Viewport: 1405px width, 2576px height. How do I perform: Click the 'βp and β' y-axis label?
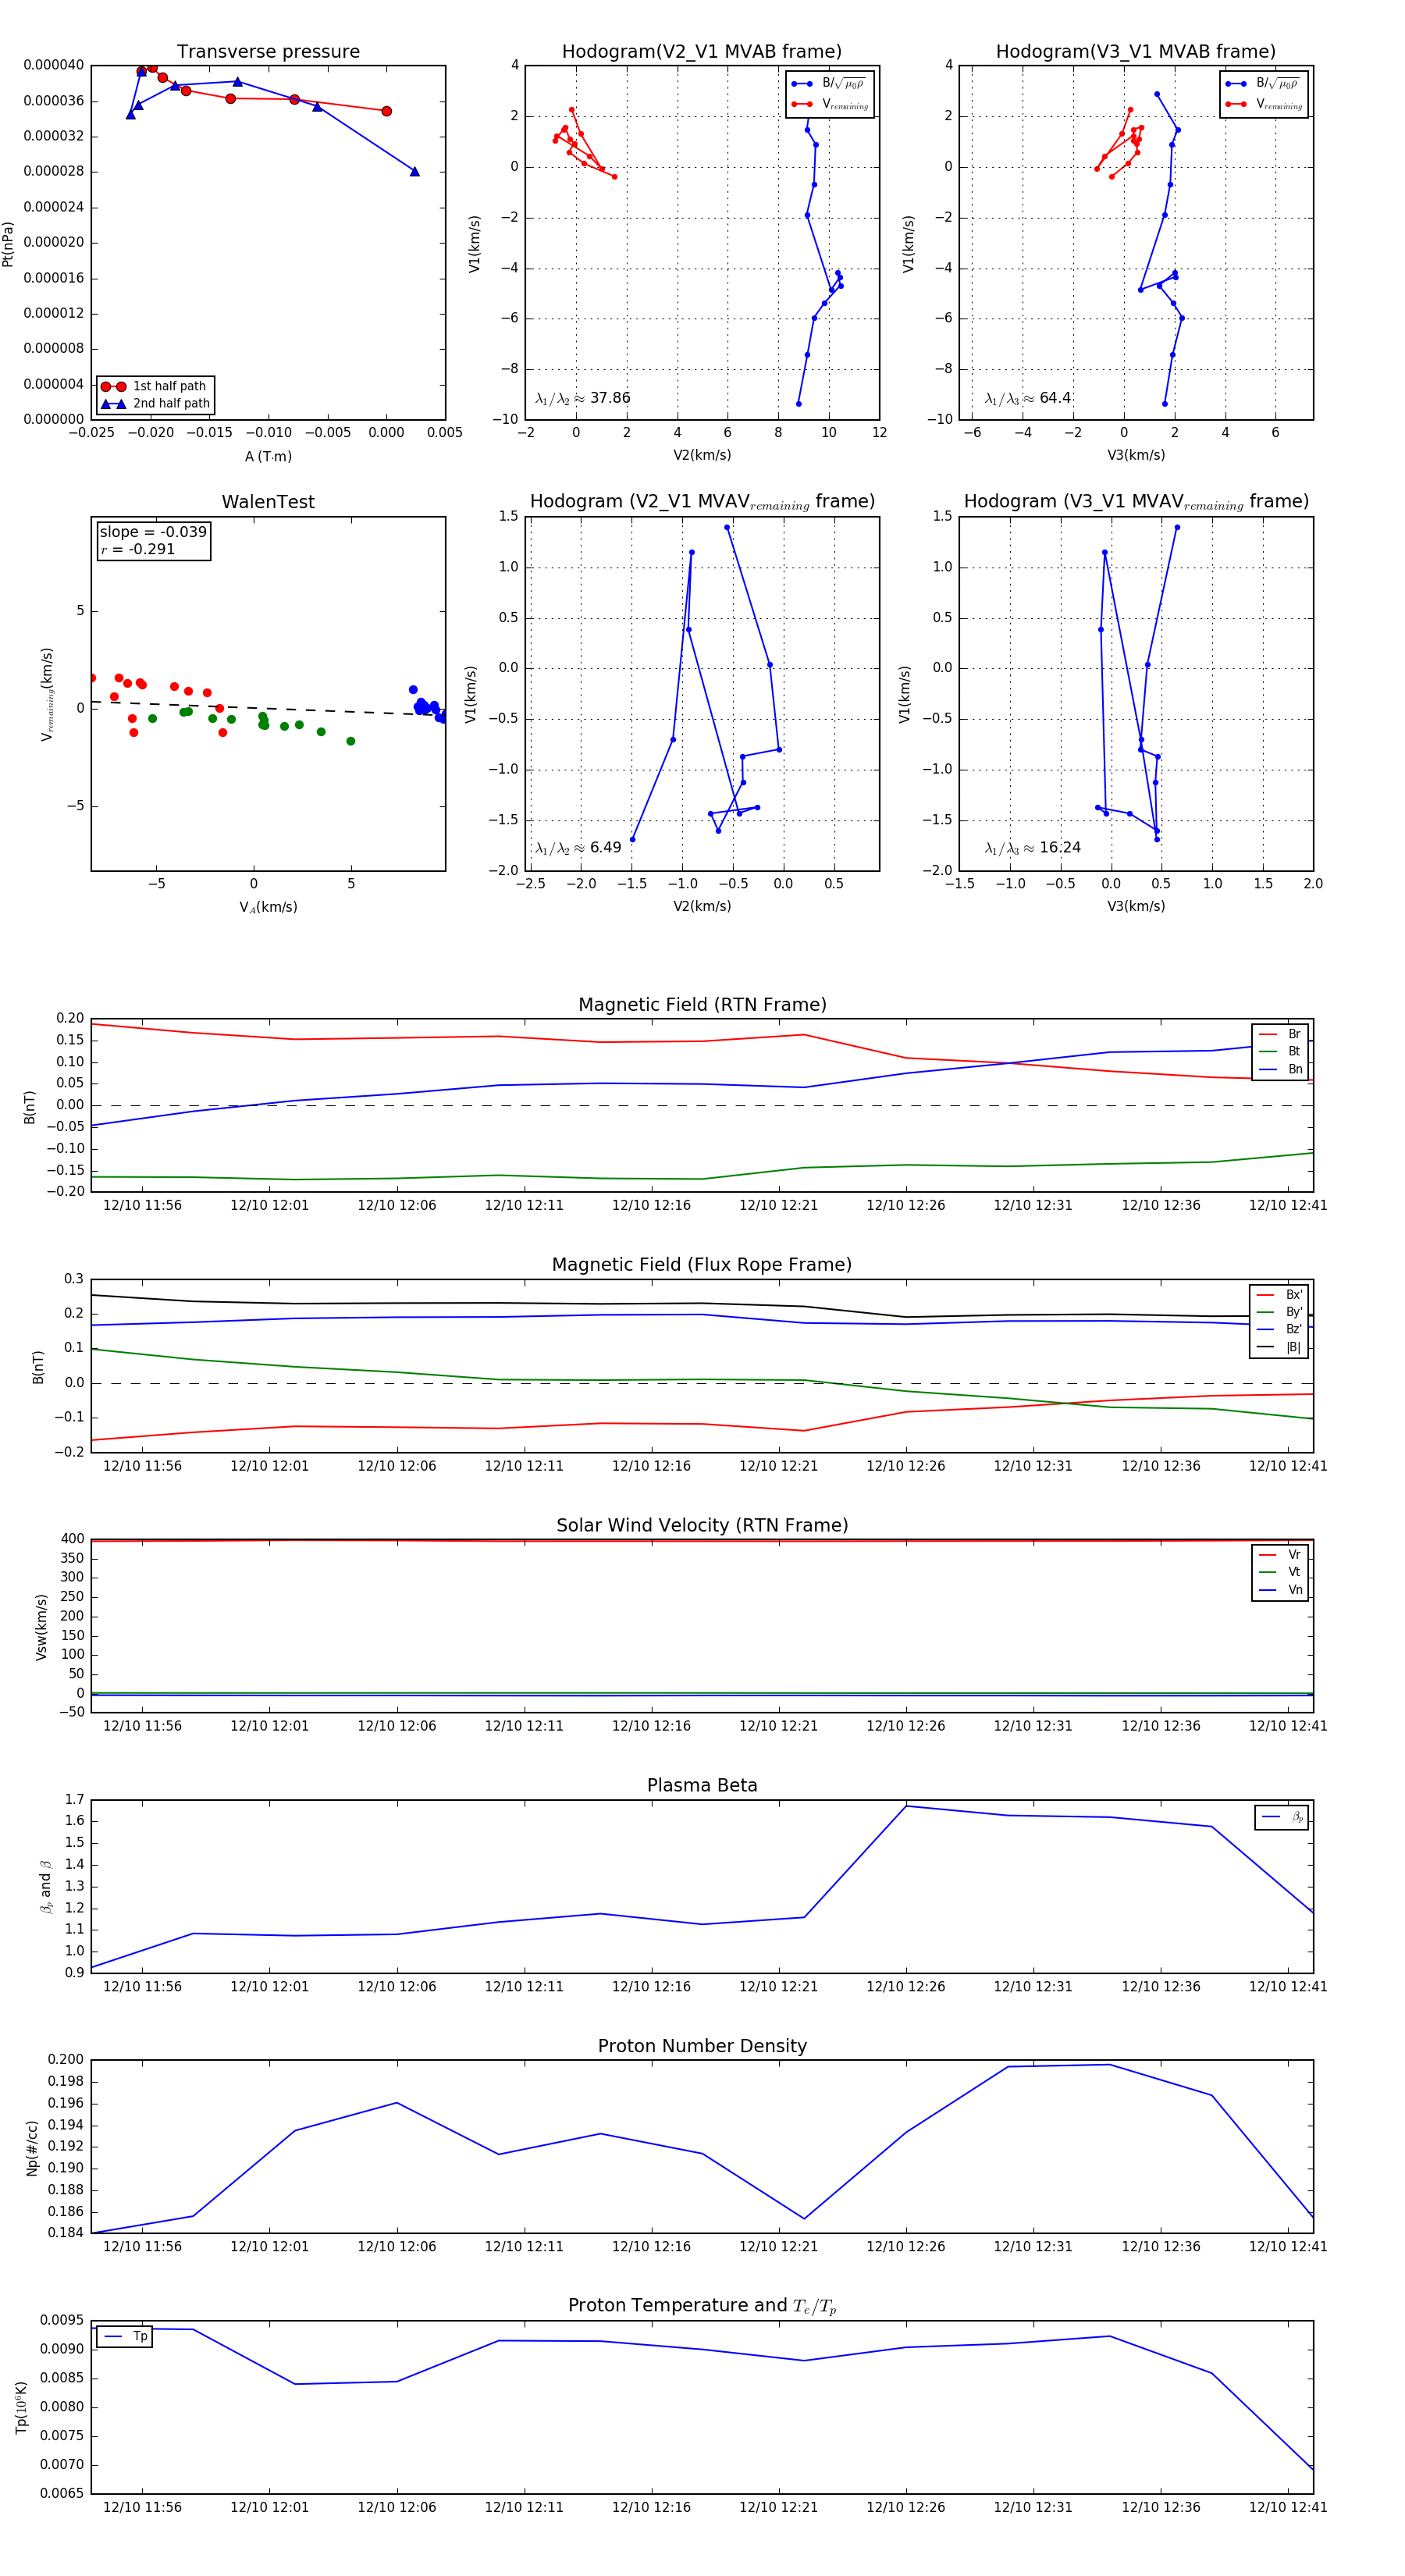46,1887
